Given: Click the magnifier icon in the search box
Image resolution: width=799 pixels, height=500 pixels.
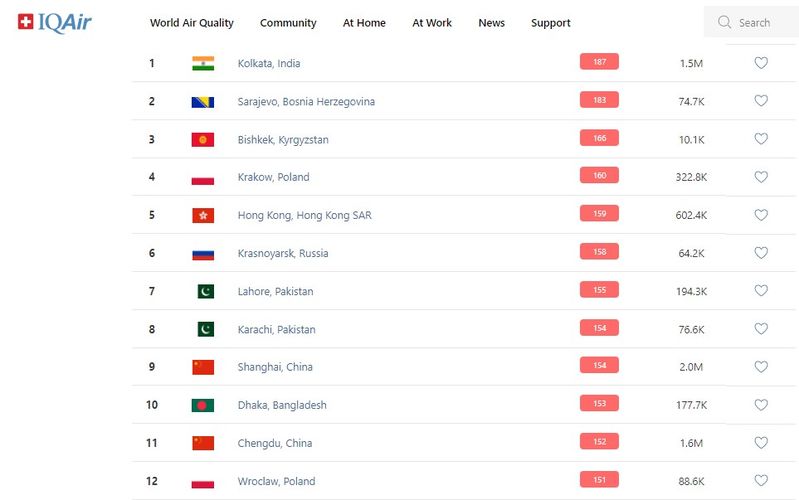Looking at the screenshot, I should click(724, 22).
